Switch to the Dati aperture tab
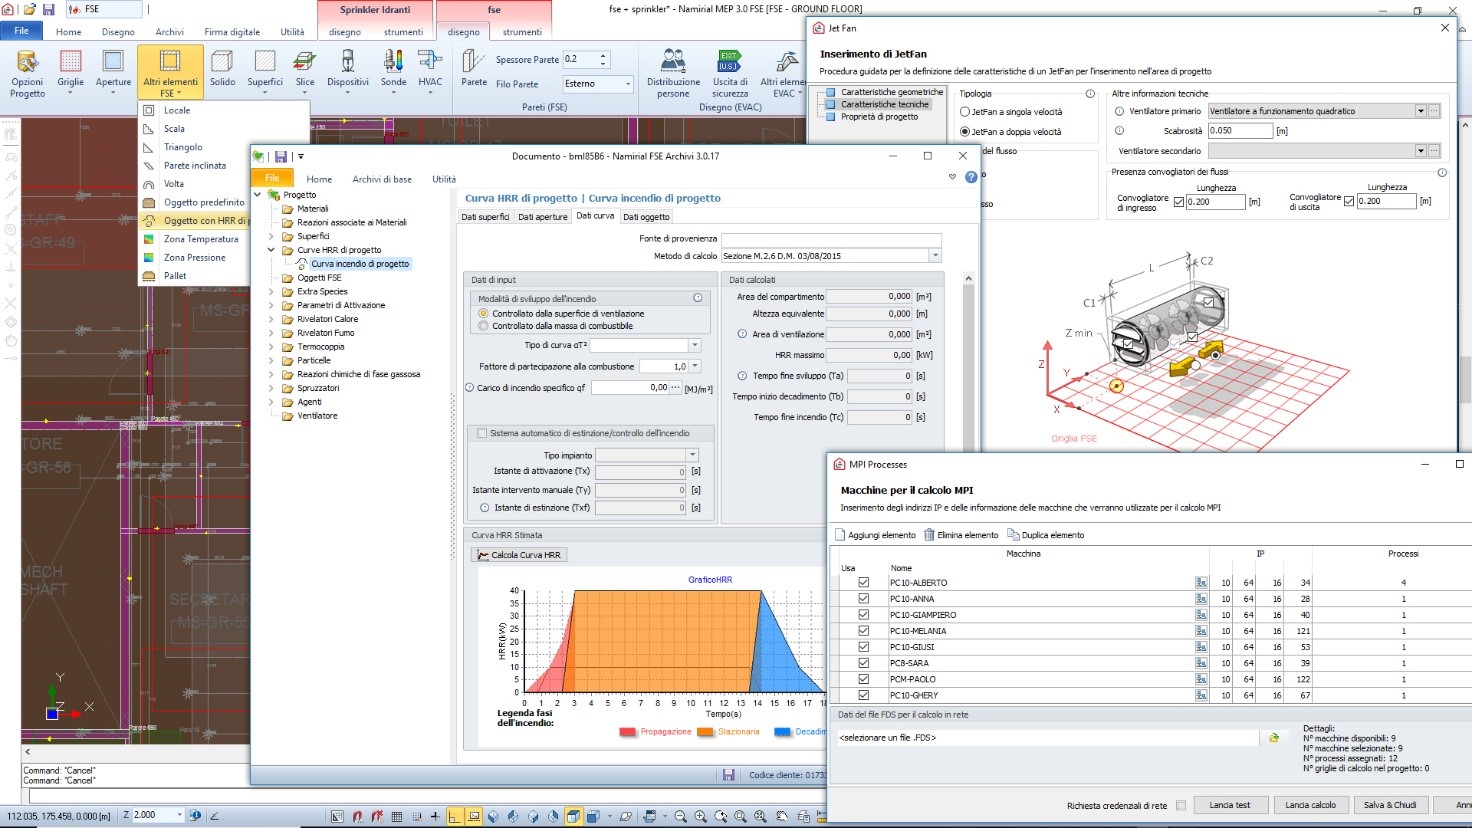 542,217
